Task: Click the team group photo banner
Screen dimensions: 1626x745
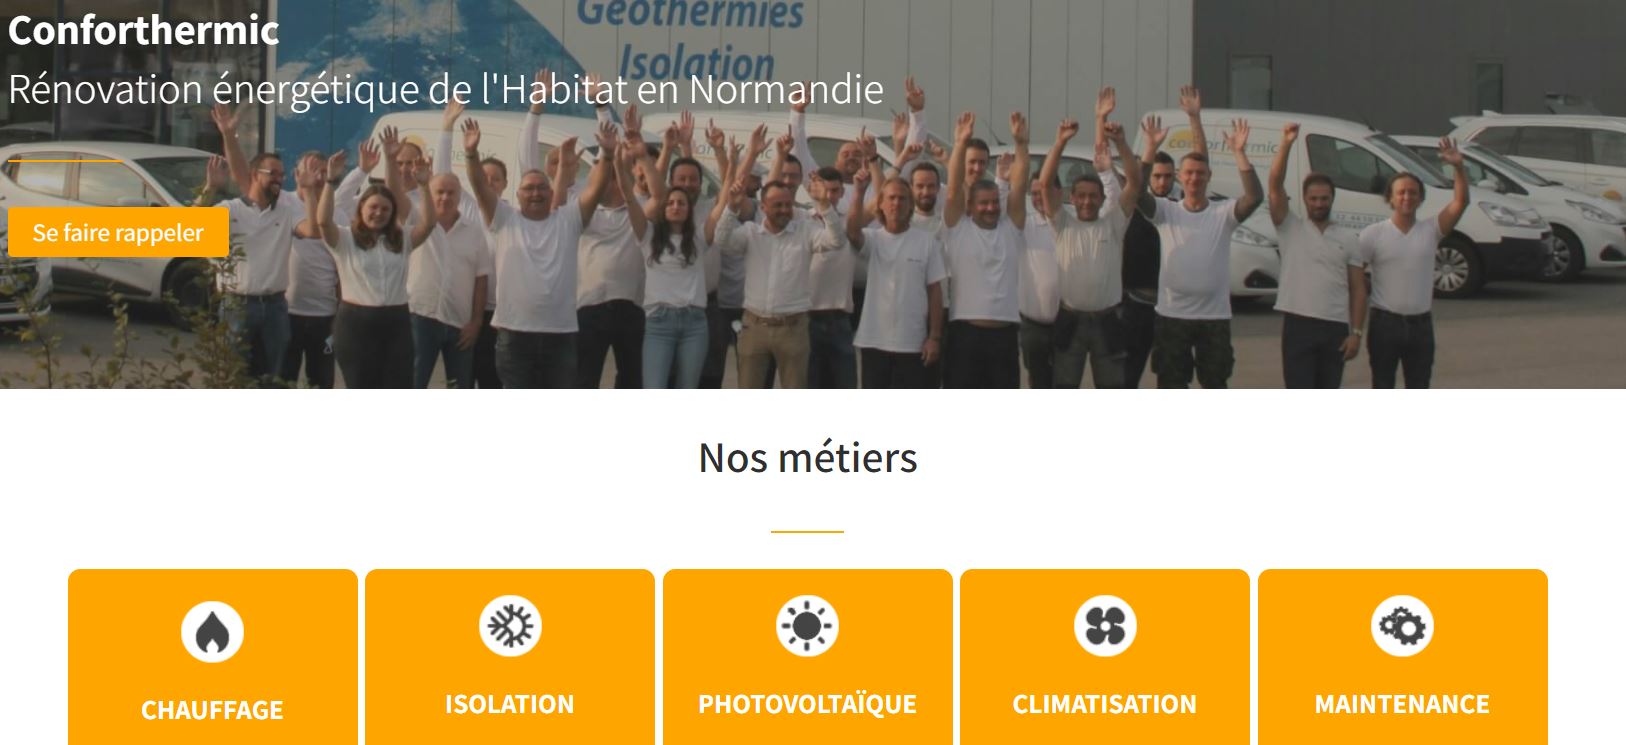Action: coord(813,194)
